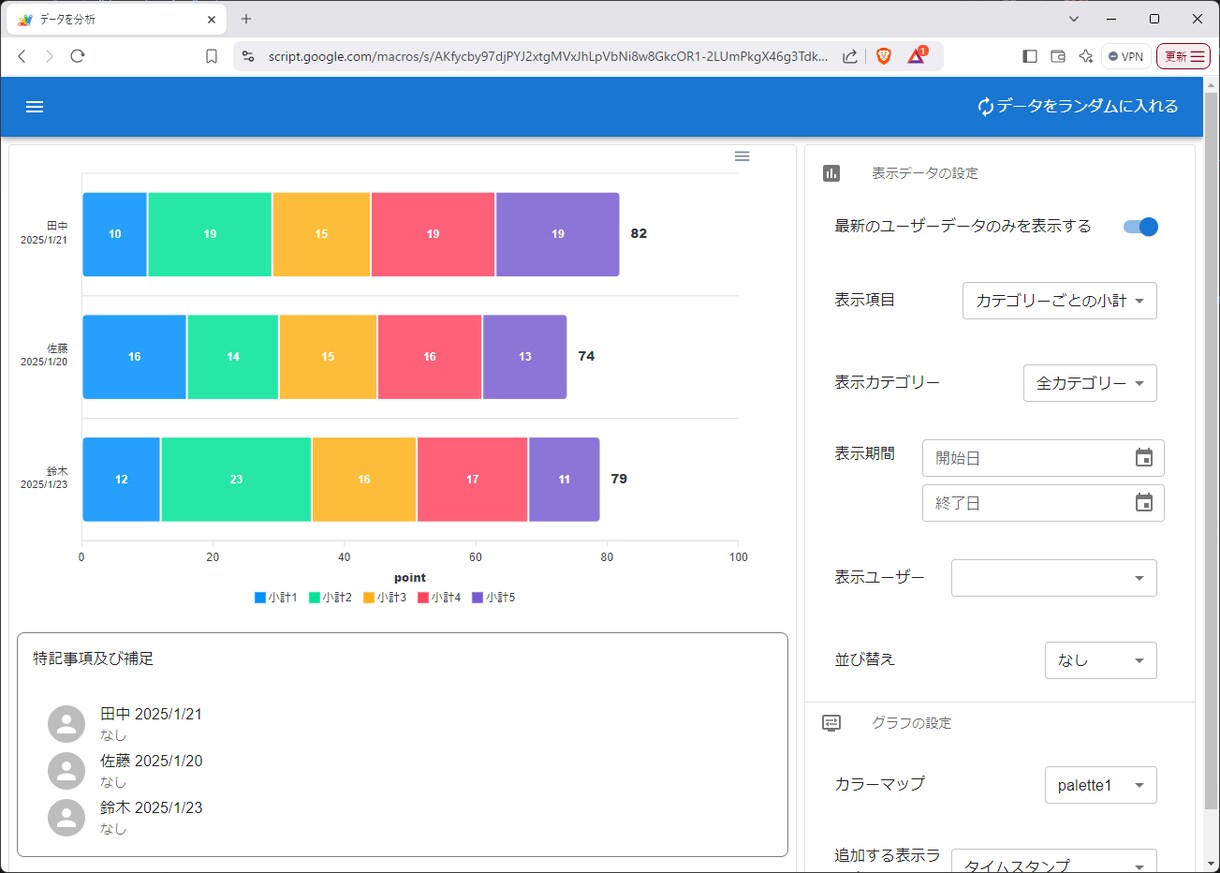Click the 更新 update button
1220x873 pixels.
(1183, 57)
